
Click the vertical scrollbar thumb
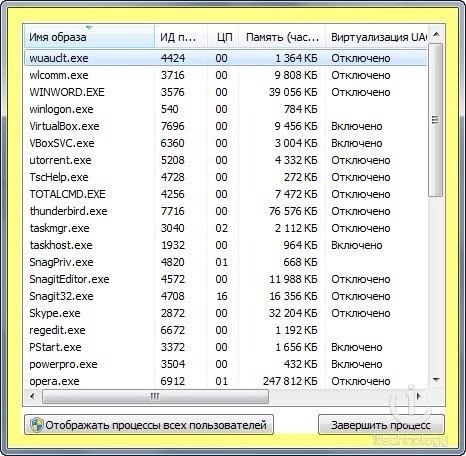pyautogui.click(x=436, y=120)
